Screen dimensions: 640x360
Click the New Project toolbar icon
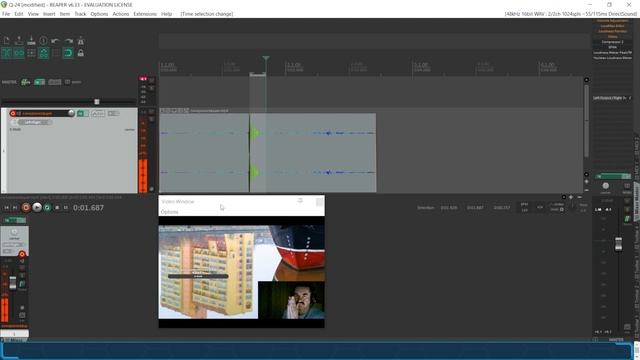click(7, 40)
